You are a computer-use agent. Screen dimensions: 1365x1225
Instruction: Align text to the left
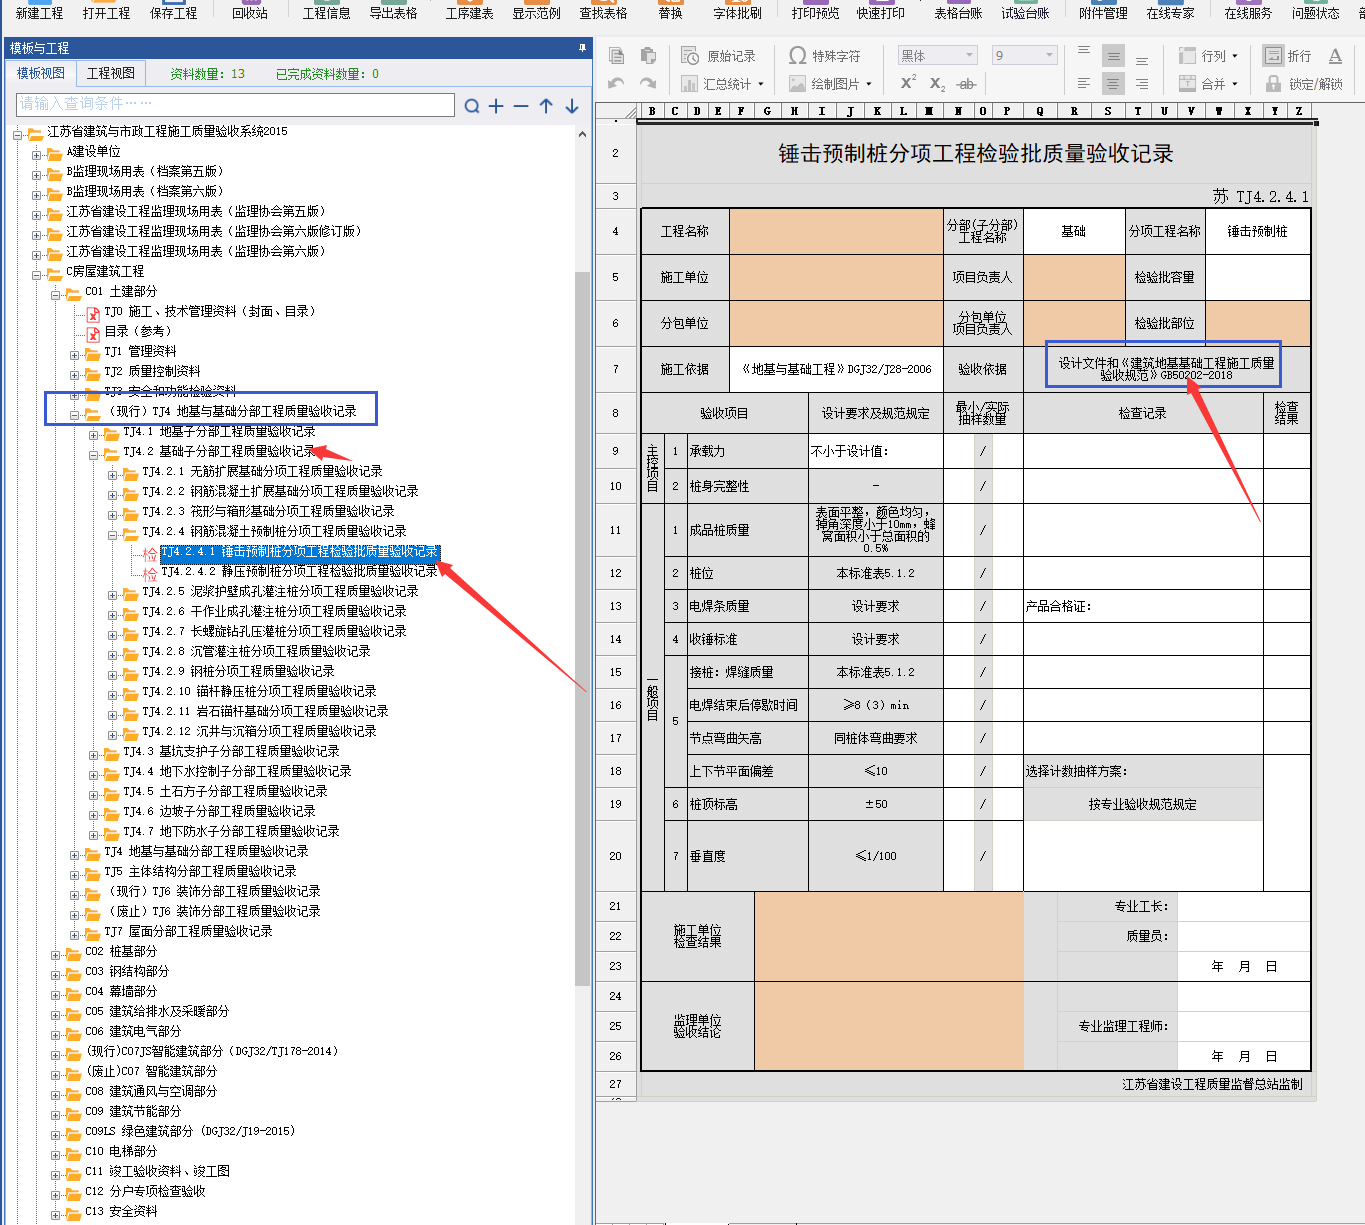(1084, 84)
